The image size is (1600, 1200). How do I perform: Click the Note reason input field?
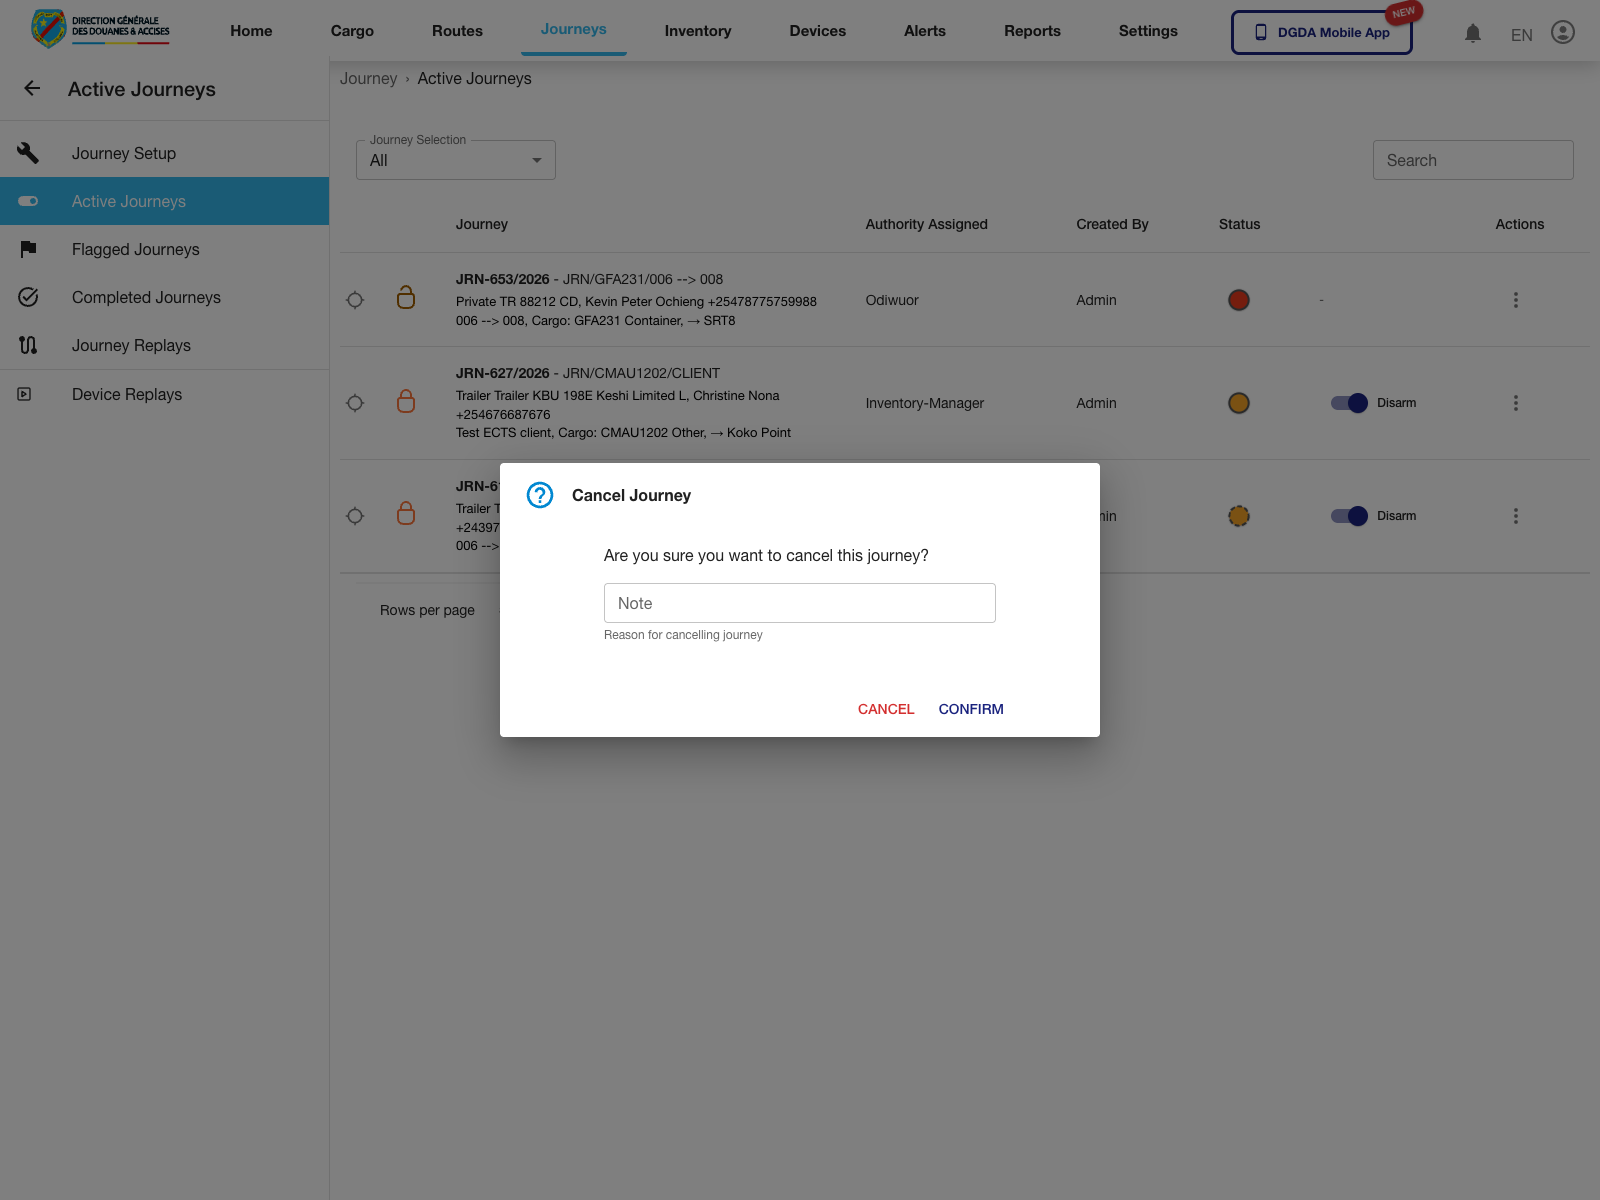(x=799, y=602)
